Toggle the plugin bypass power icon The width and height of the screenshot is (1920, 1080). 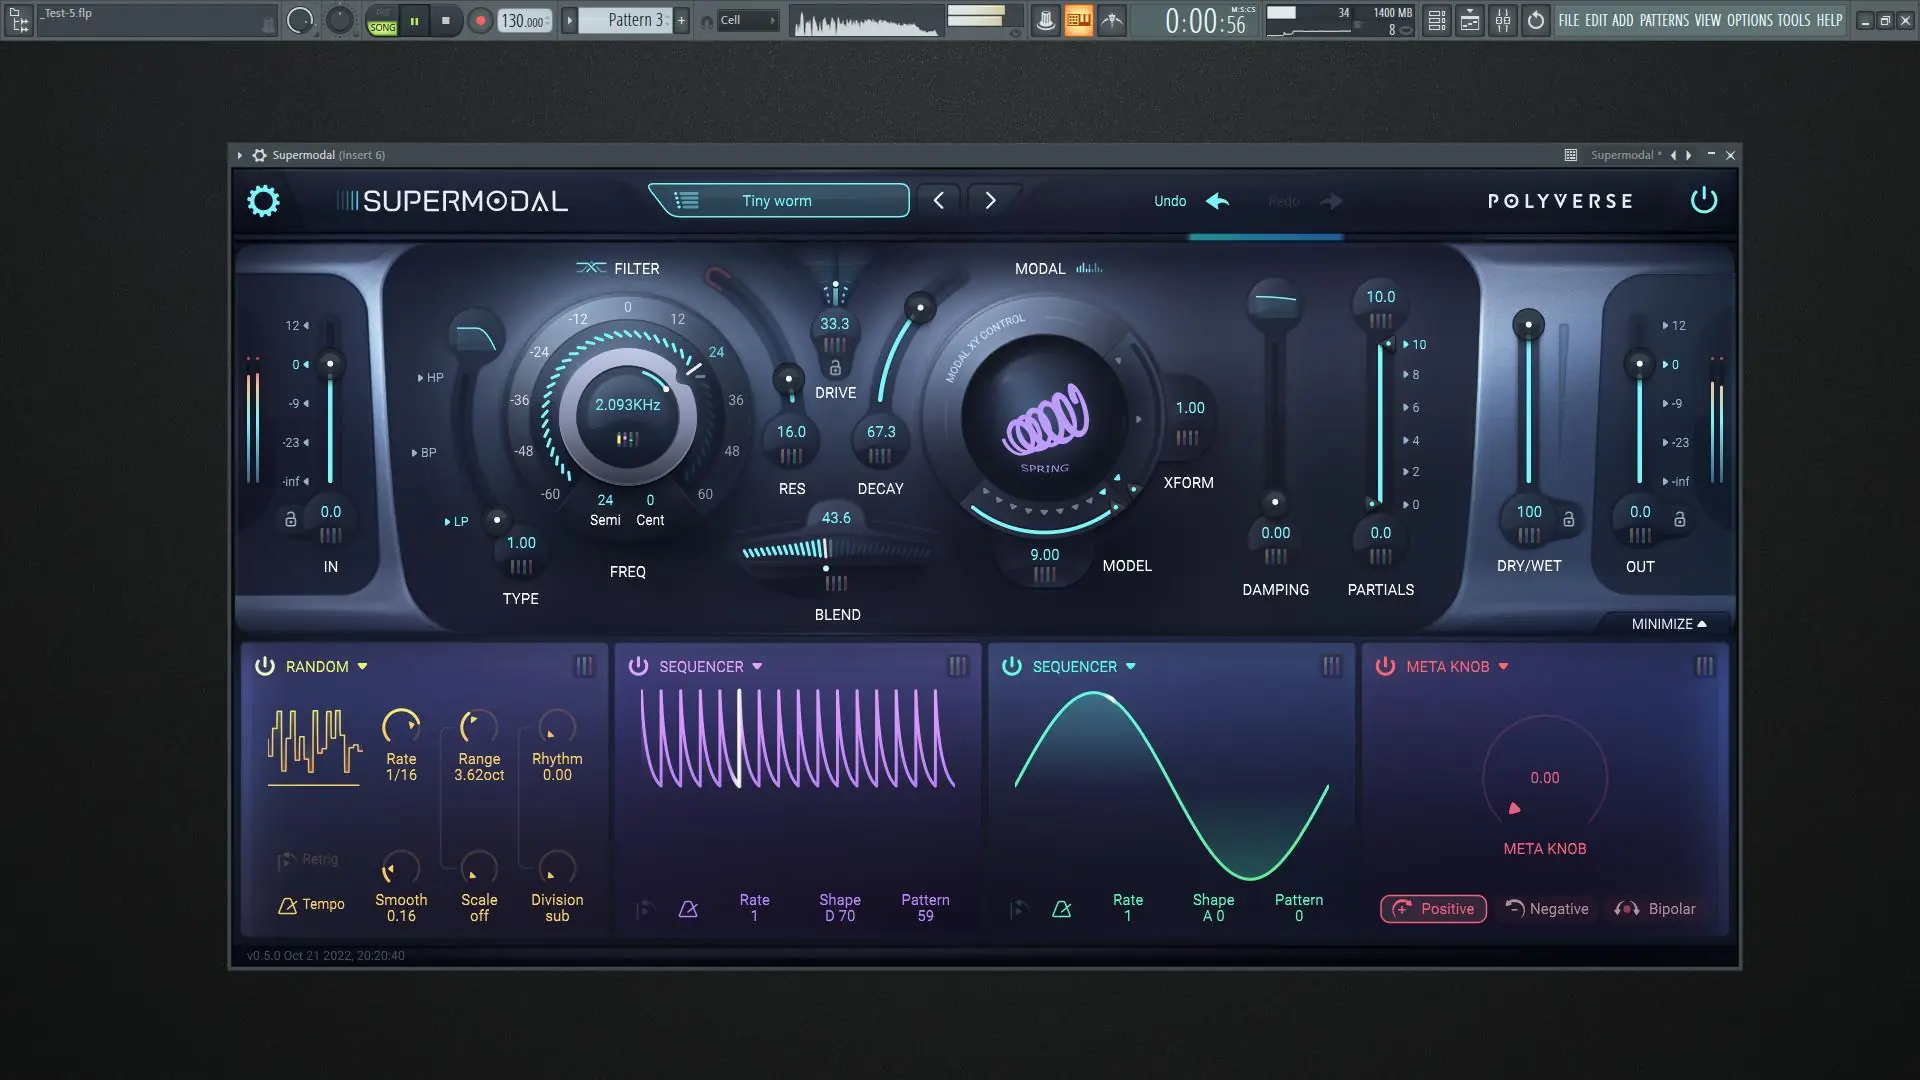1703,201
